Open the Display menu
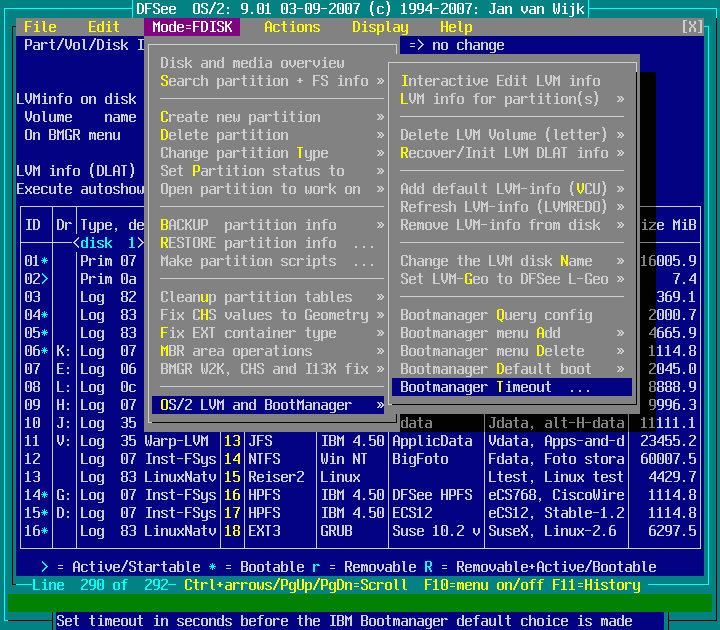Image resolution: width=720 pixels, height=630 pixels. 380,27
